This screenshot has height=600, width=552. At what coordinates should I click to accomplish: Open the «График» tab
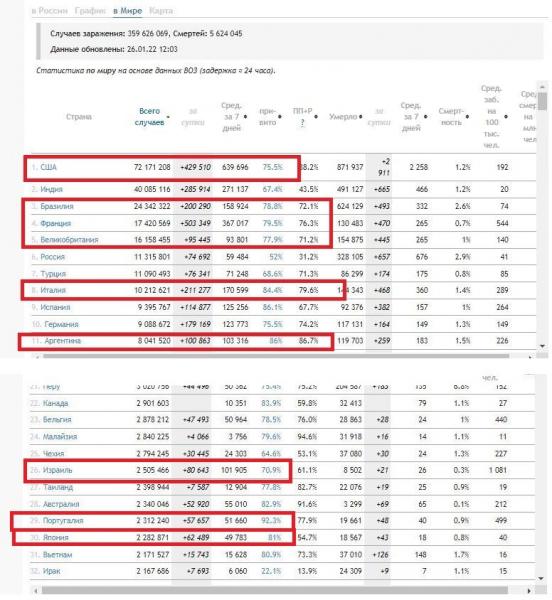(x=90, y=11)
